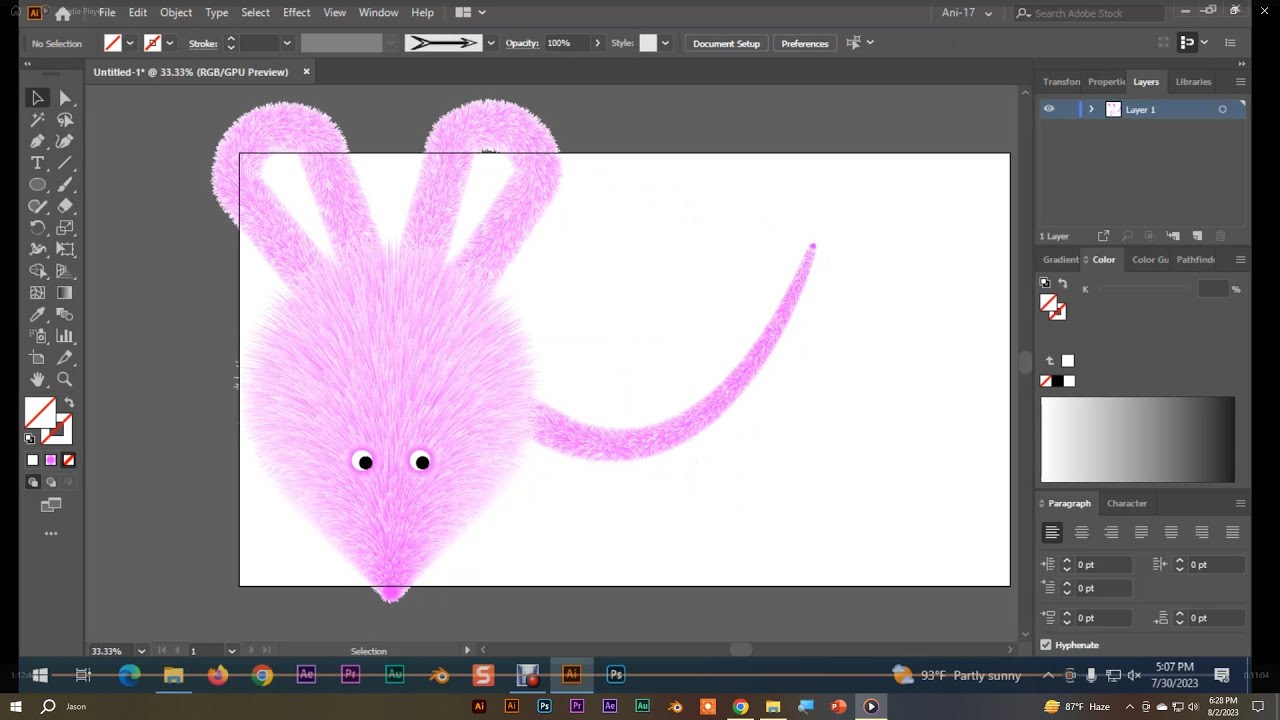Choose the Zoom tool
Viewport: 1280px width, 720px height.
tap(65, 379)
